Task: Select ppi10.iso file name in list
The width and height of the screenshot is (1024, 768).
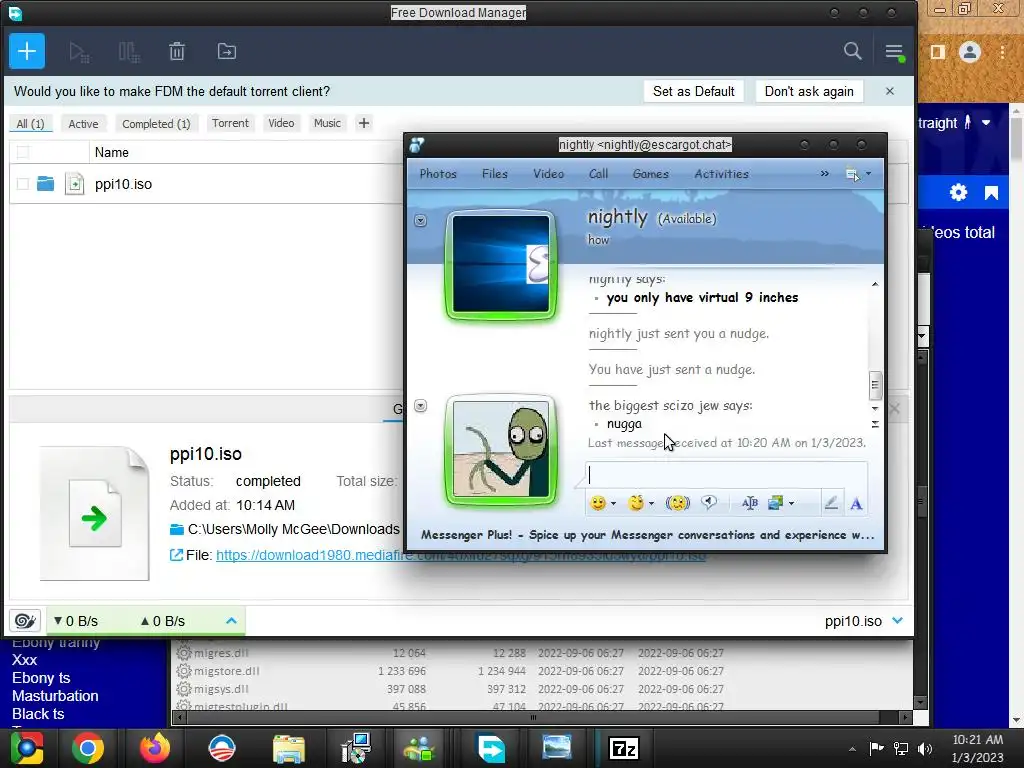Action: (x=123, y=184)
